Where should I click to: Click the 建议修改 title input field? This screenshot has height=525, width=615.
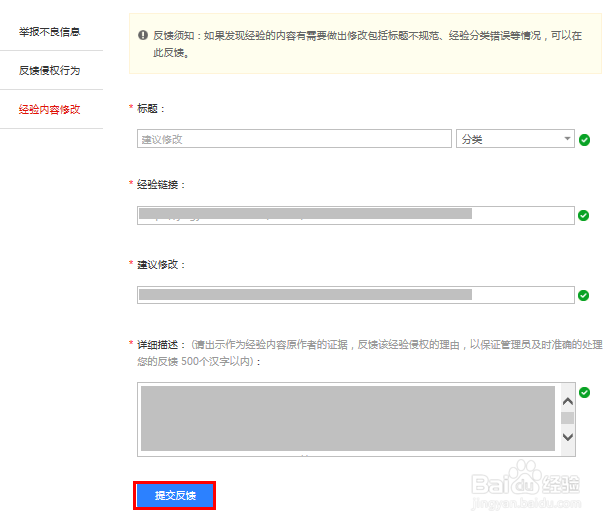pos(294,139)
